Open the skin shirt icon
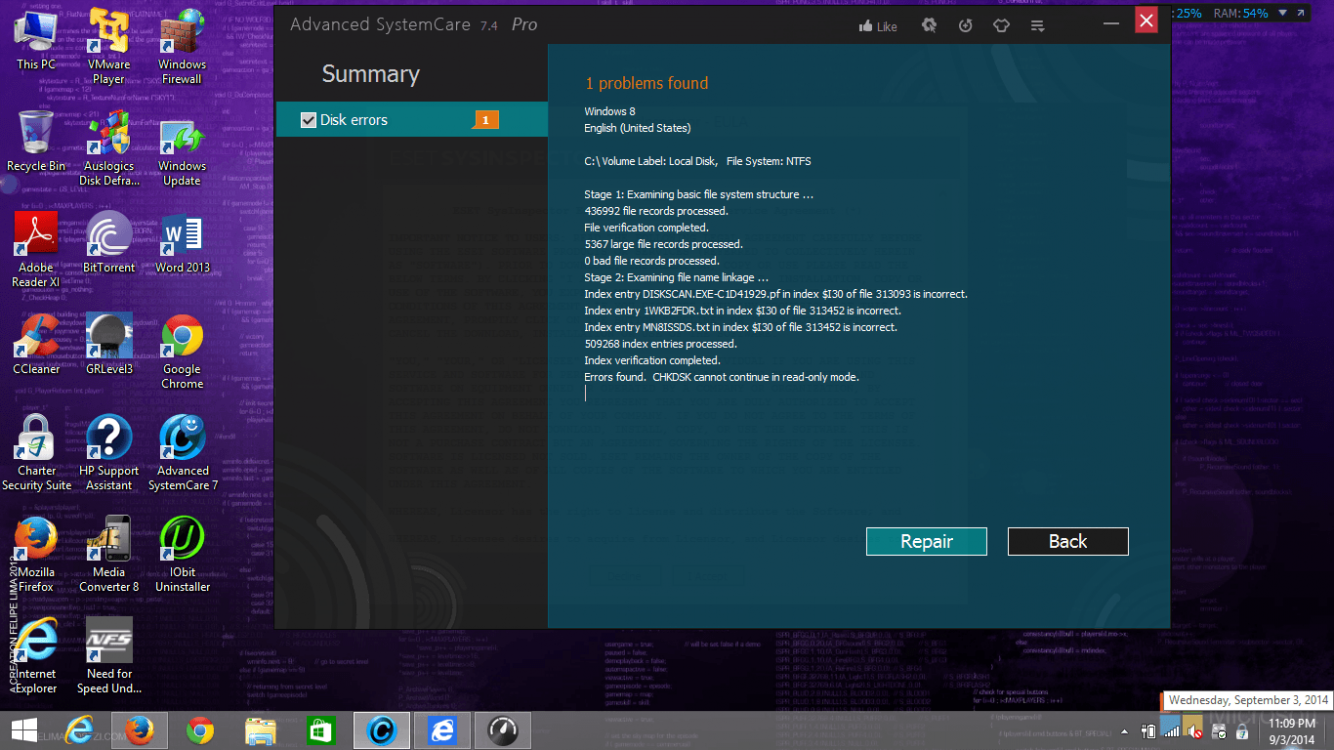The height and width of the screenshot is (750, 1334). 1001,25
